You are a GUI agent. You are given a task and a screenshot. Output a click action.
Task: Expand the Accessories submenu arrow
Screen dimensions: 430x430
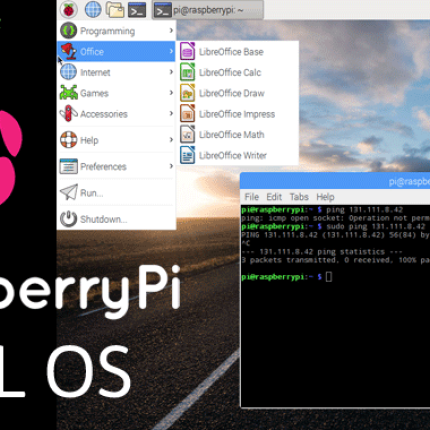click(x=171, y=113)
